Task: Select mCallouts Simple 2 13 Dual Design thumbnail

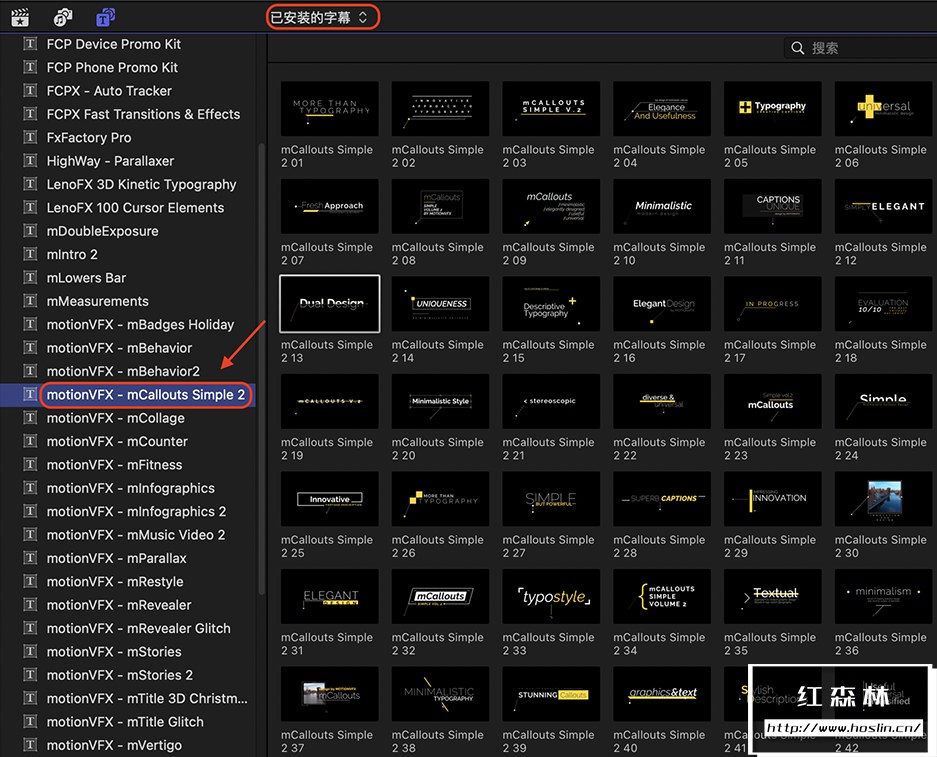Action: pyautogui.click(x=329, y=304)
